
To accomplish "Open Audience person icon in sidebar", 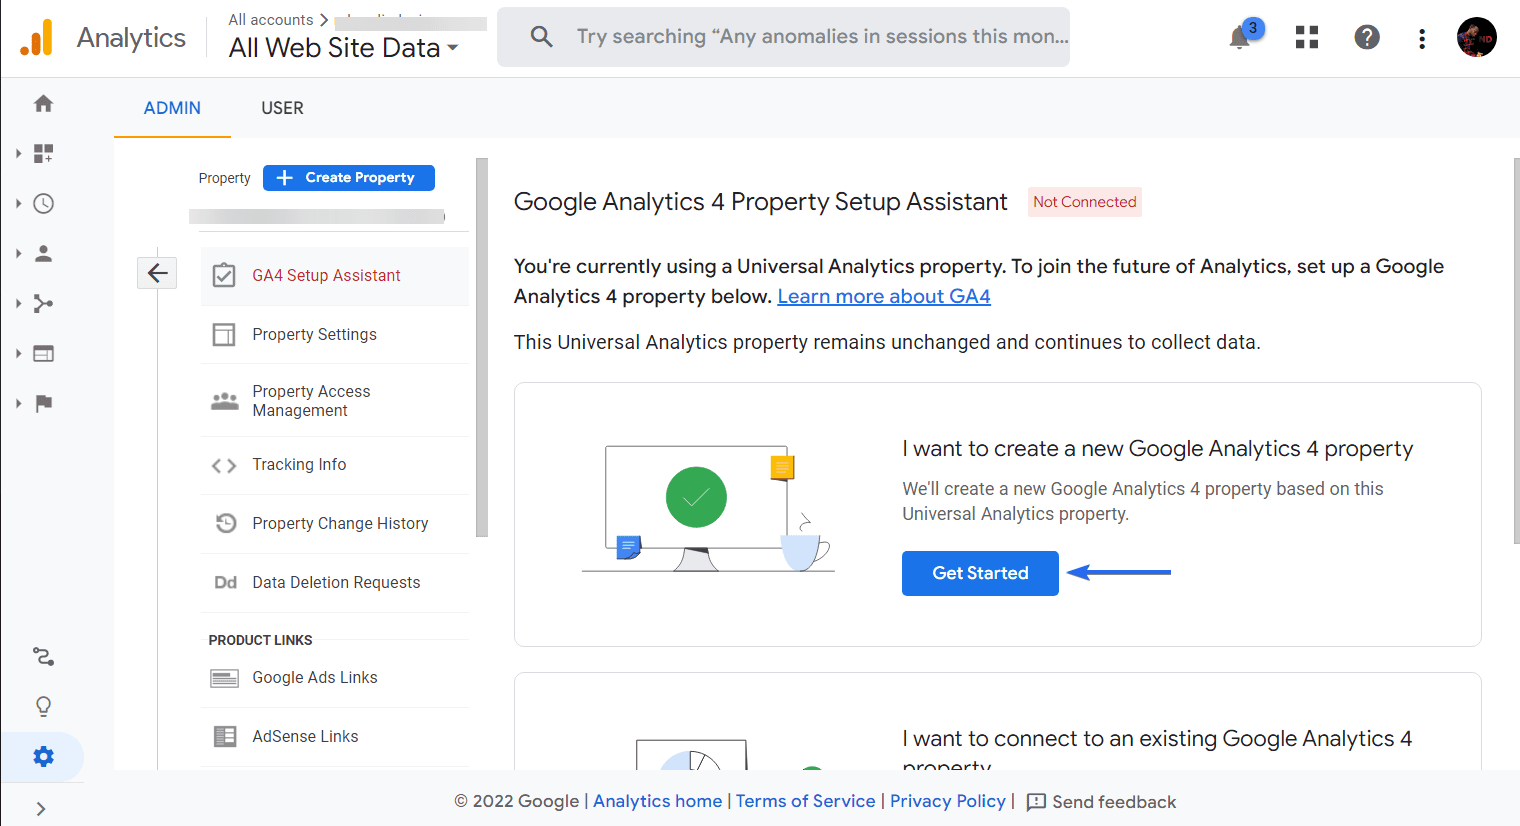I will coord(43,253).
